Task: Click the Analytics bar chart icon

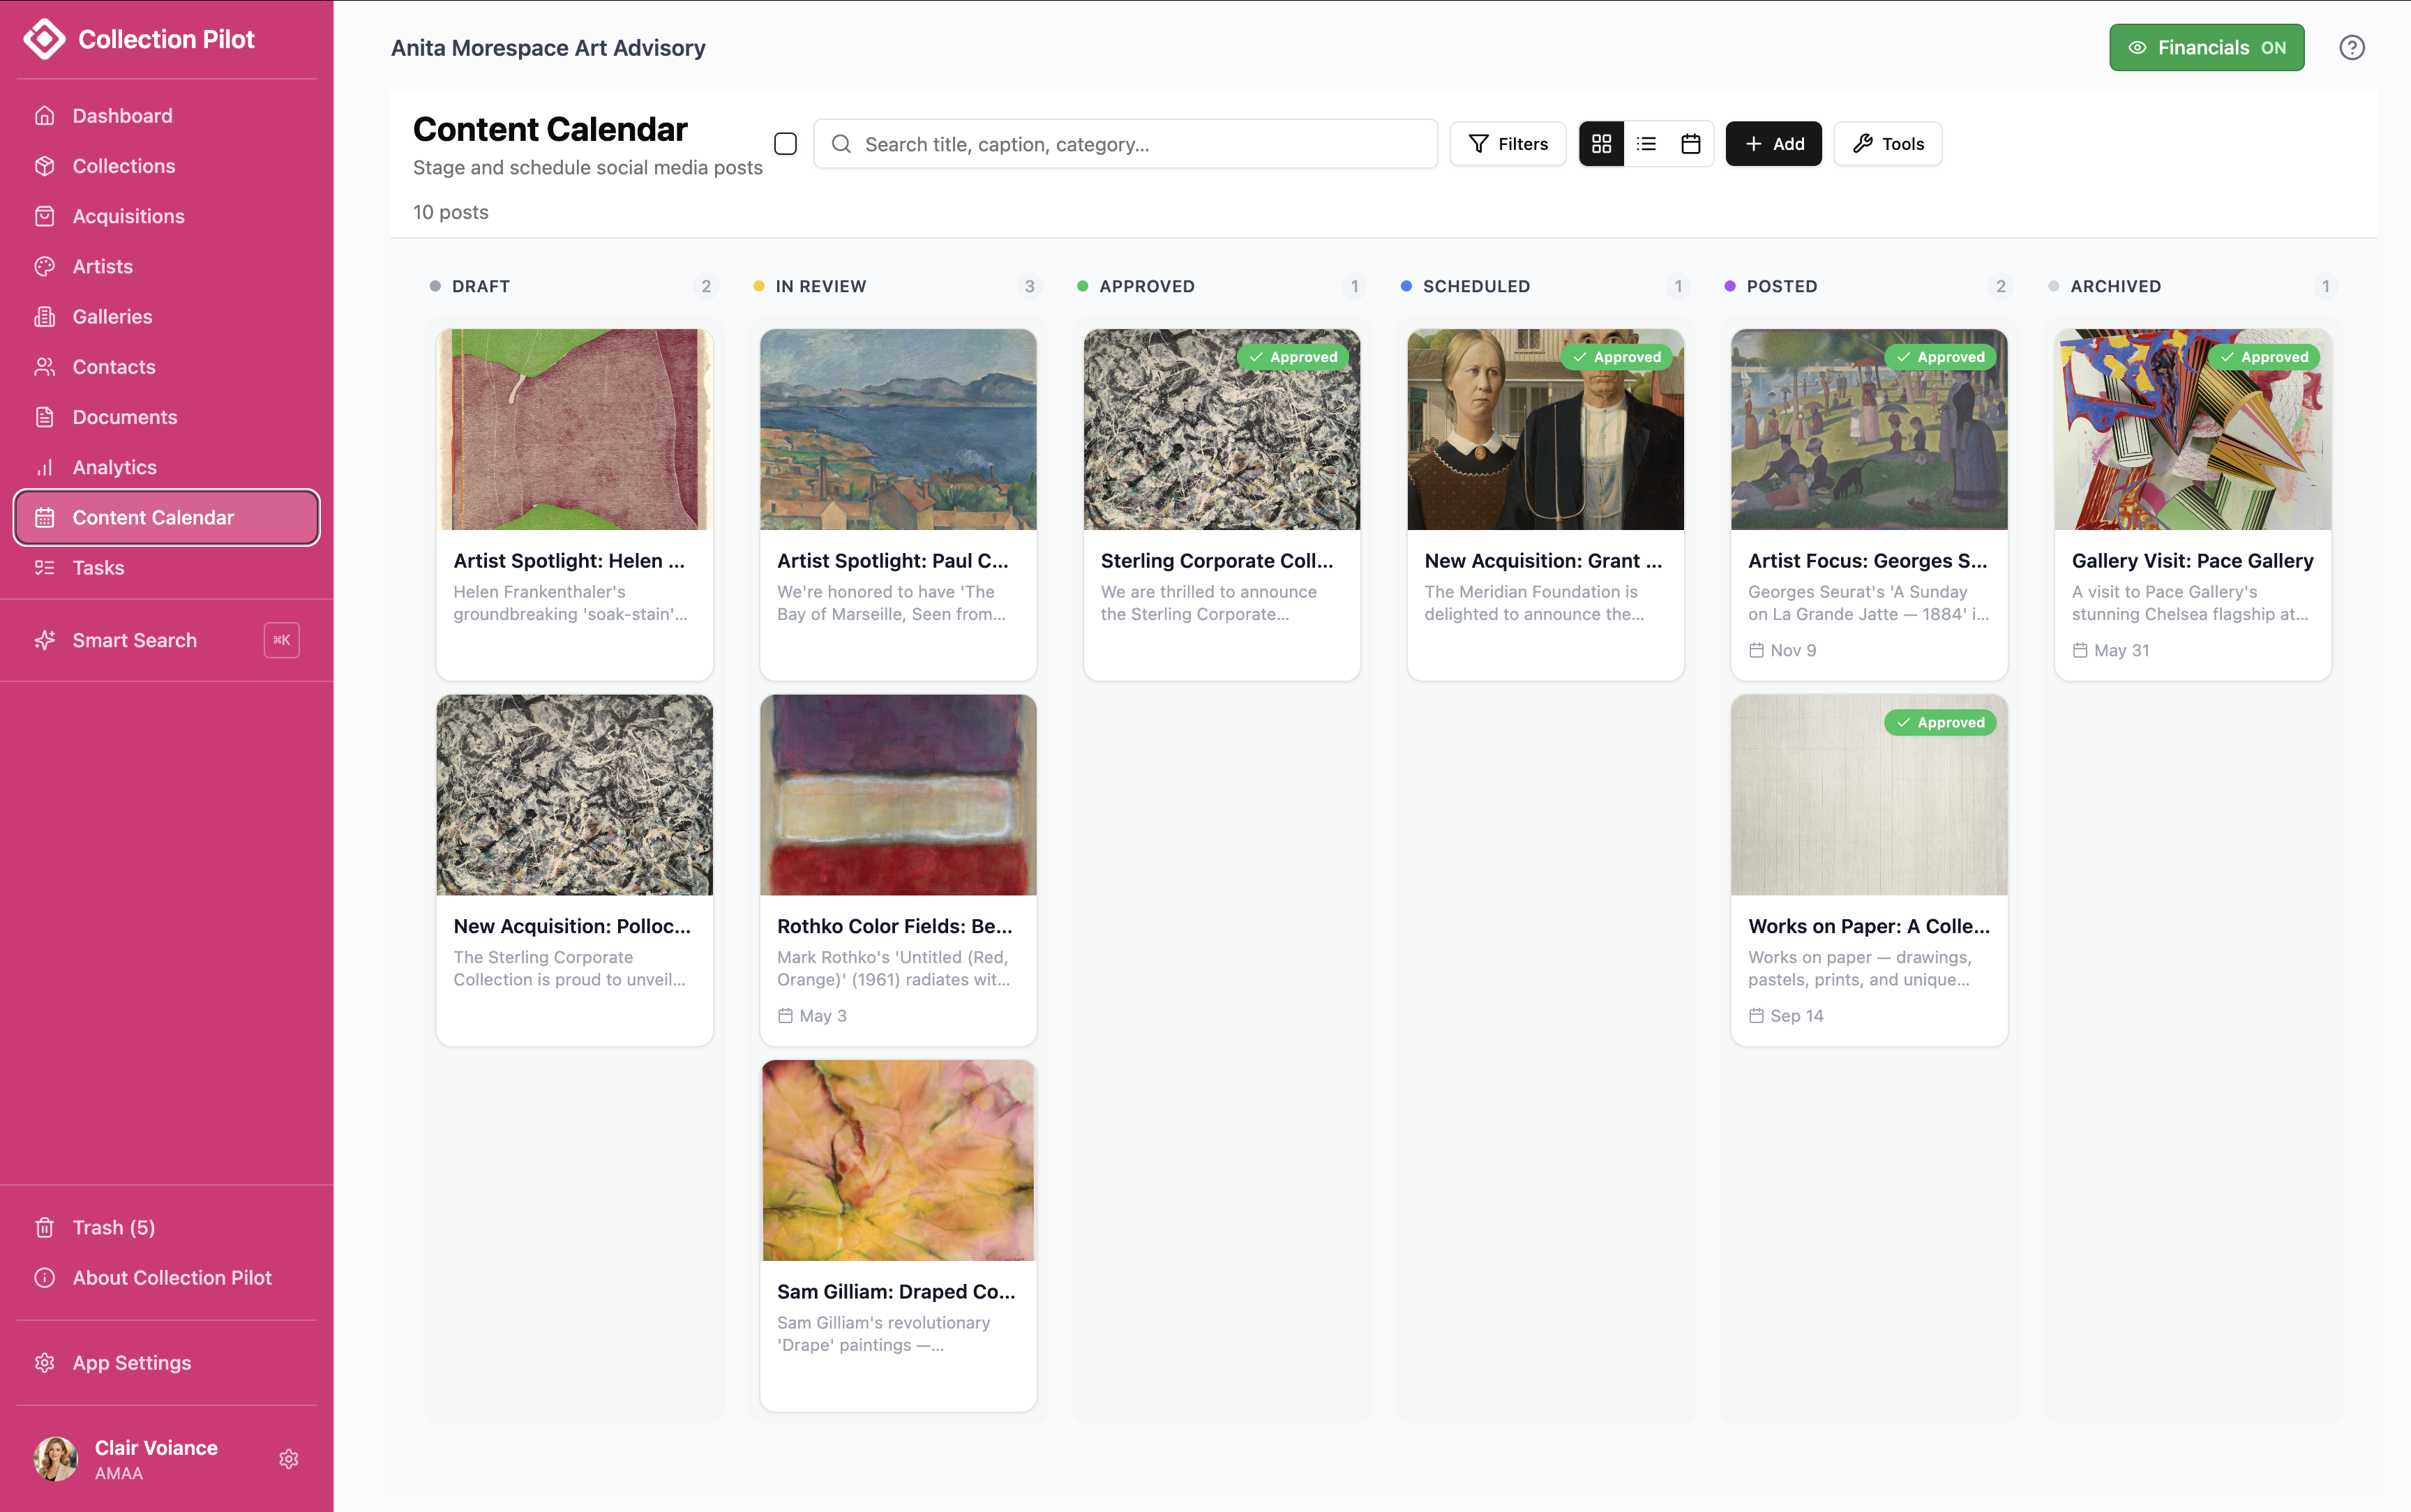Action: [45, 467]
